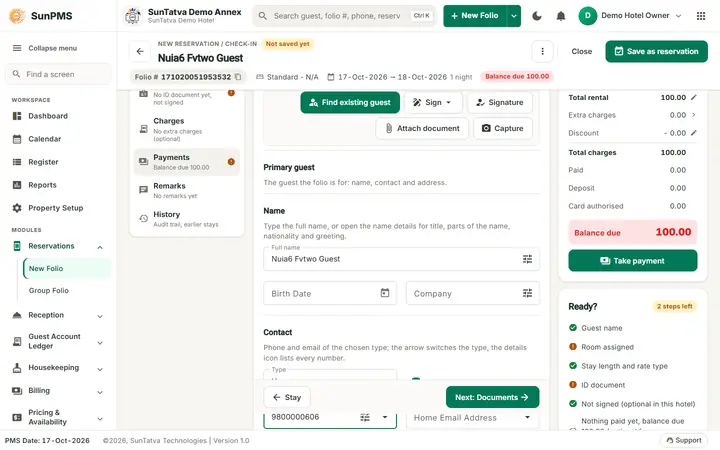The width and height of the screenshot is (720, 450).
Task: Click the Signature button
Action: pyautogui.click(x=500, y=102)
